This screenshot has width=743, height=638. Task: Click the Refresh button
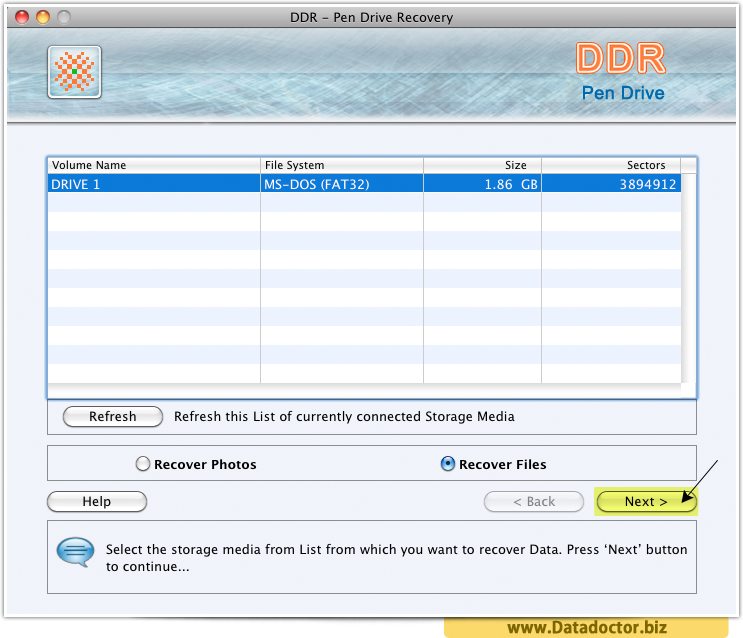tap(113, 416)
